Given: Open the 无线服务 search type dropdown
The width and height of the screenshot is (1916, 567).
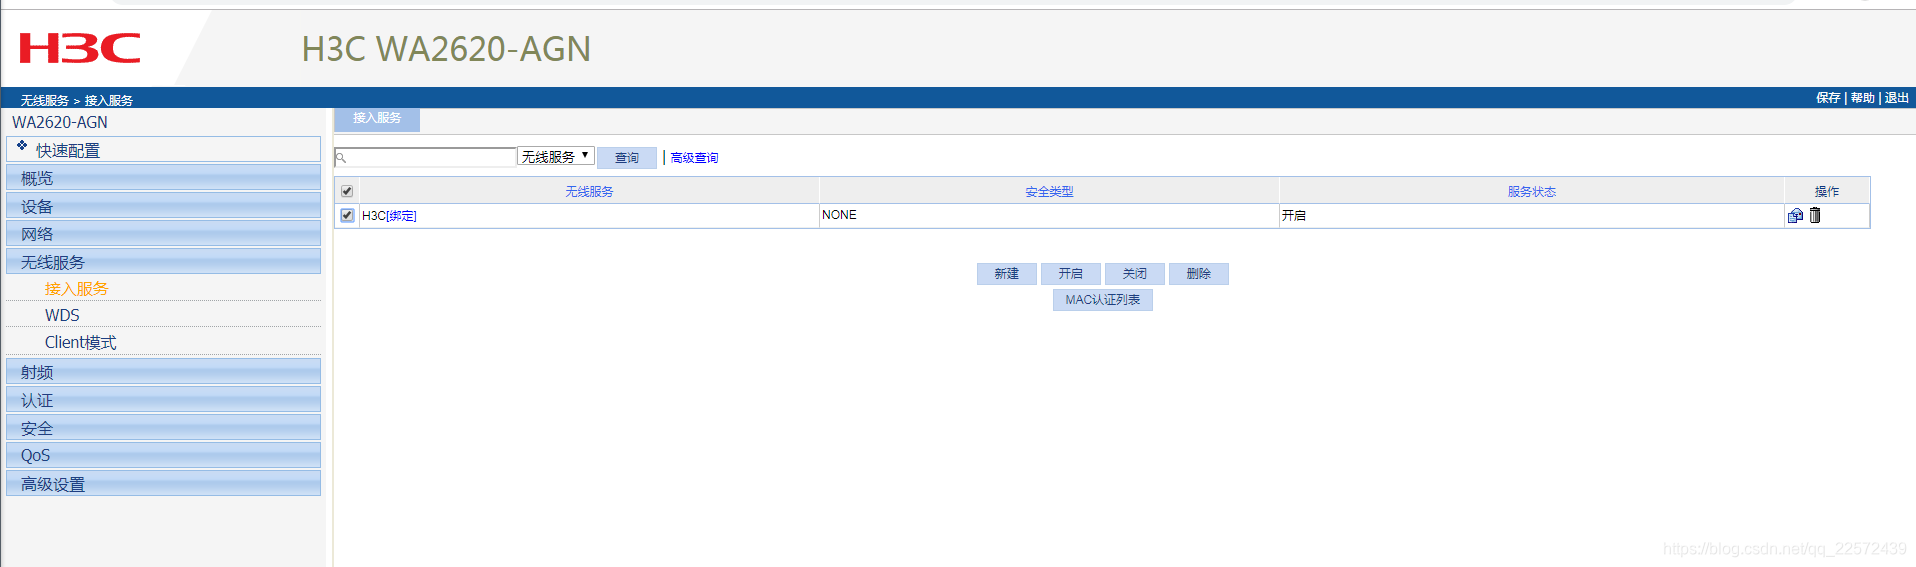Looking at the screenshot, I should pyautogui.click(x=556, y=157).
